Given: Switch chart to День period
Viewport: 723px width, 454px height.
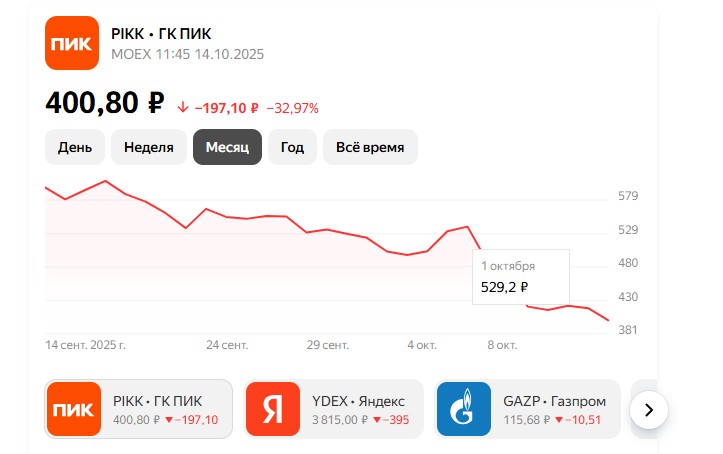Looking at the screenshot, I should point(75,147).
